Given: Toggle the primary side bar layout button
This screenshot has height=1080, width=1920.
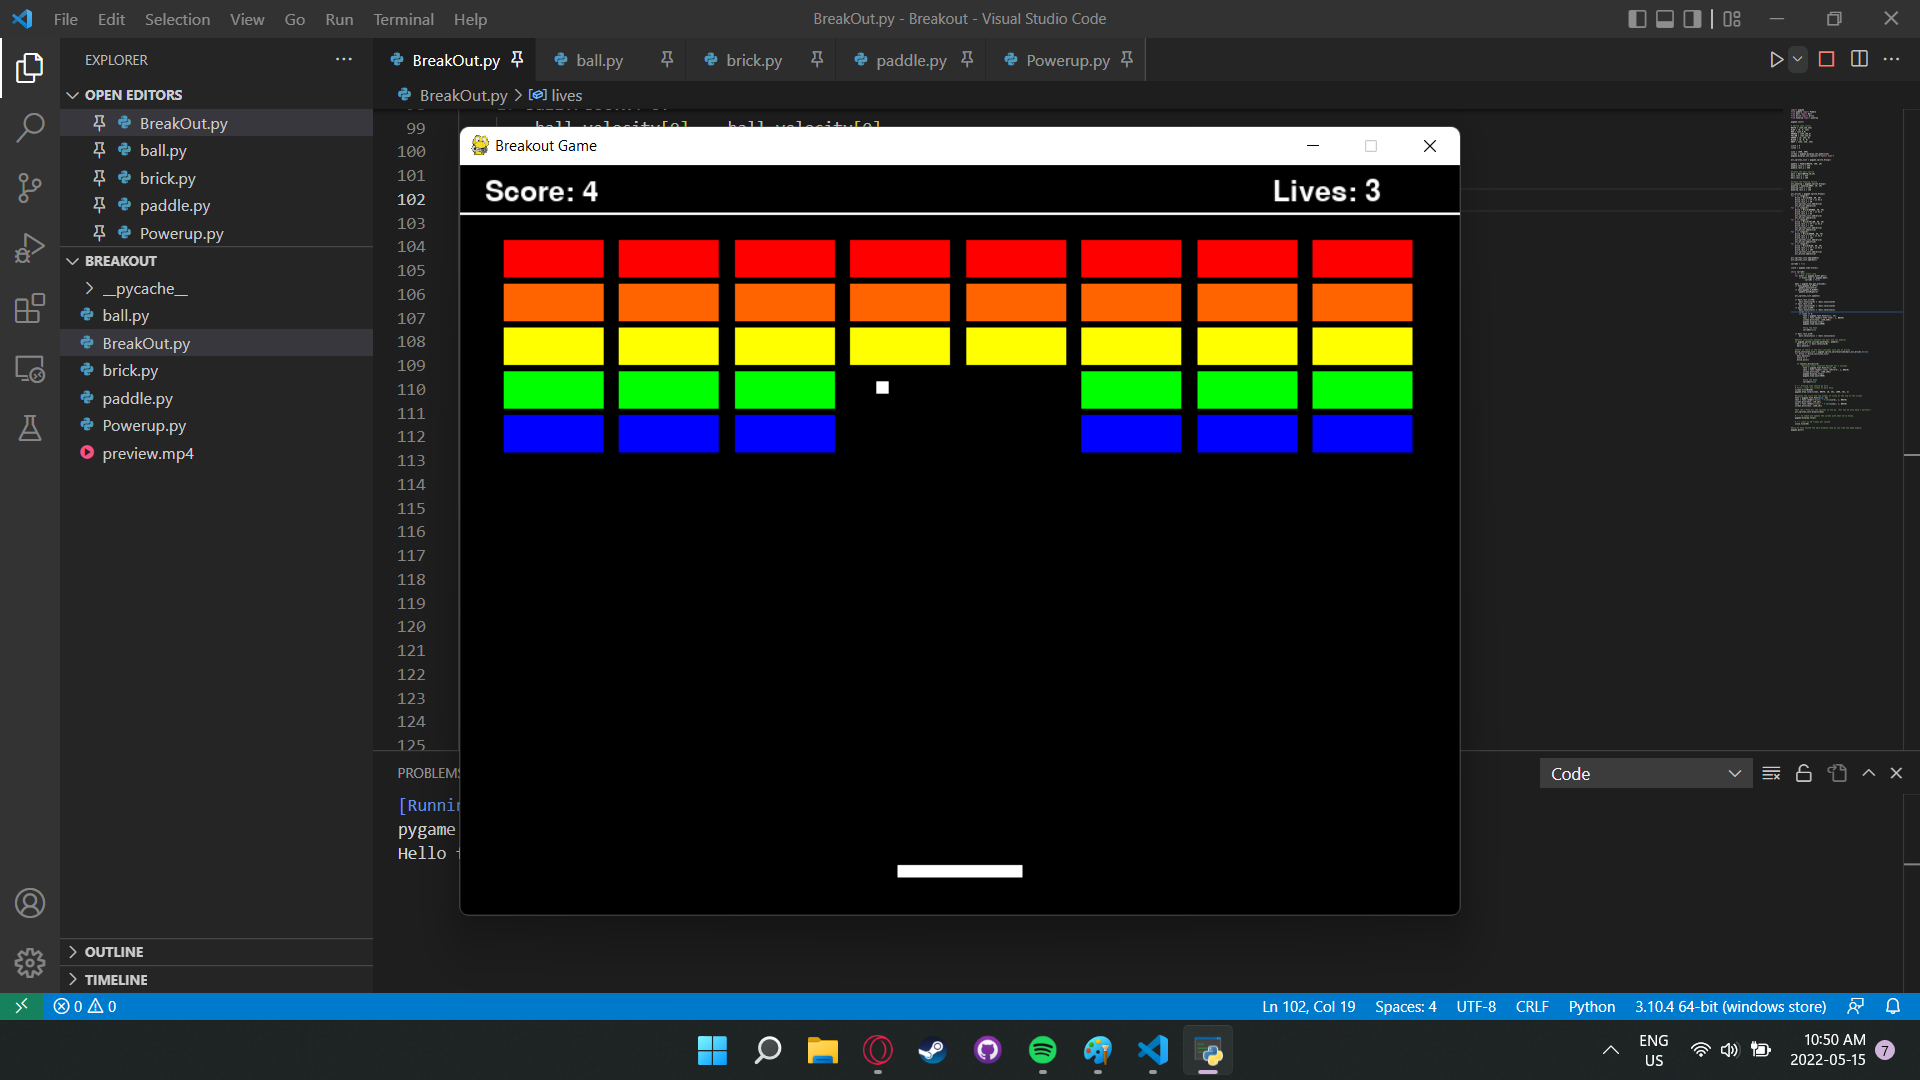Looking at the screenshot, I should (1637, 19).
